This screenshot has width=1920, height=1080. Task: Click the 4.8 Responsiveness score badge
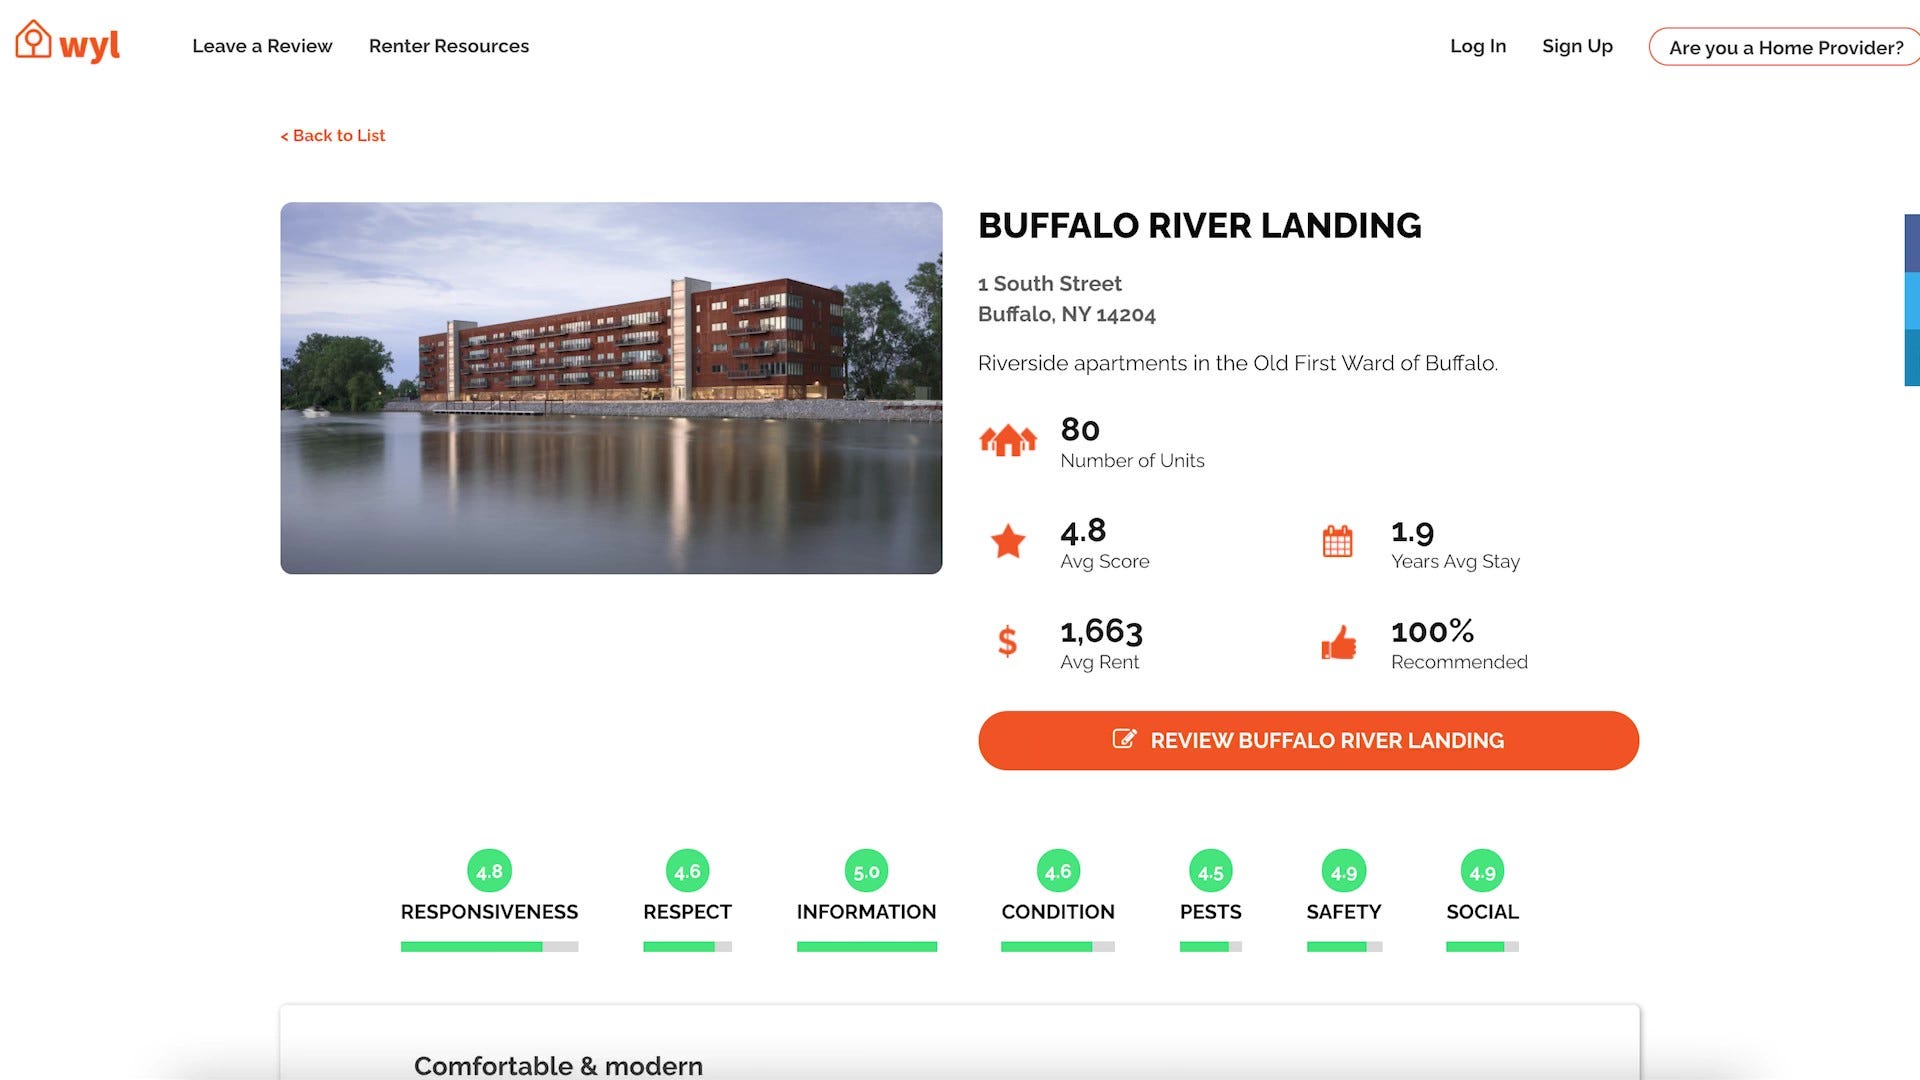pos(489,871)
